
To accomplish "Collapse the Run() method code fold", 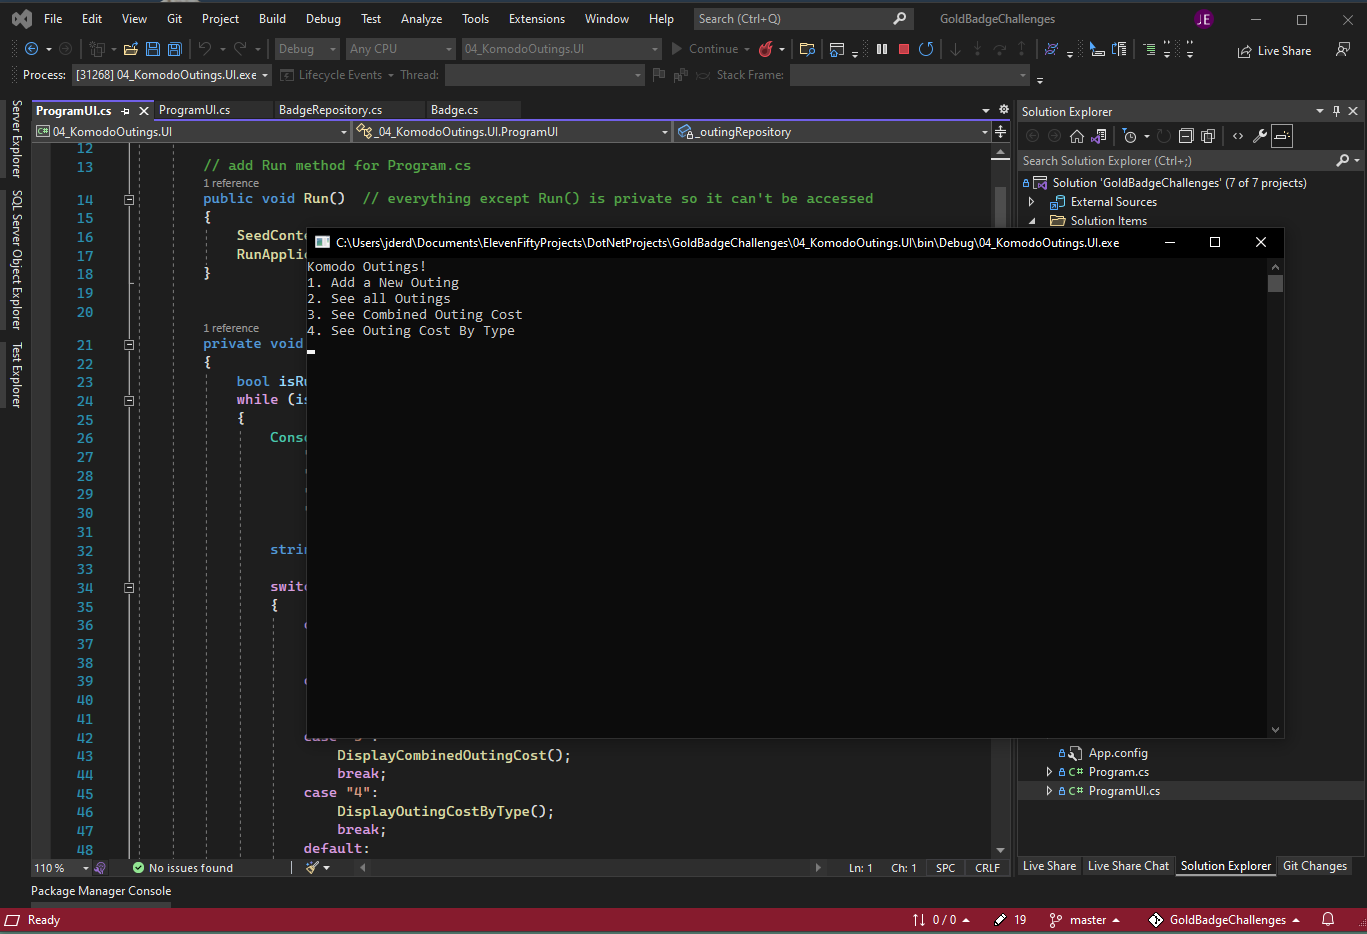I will click(129, 200).
